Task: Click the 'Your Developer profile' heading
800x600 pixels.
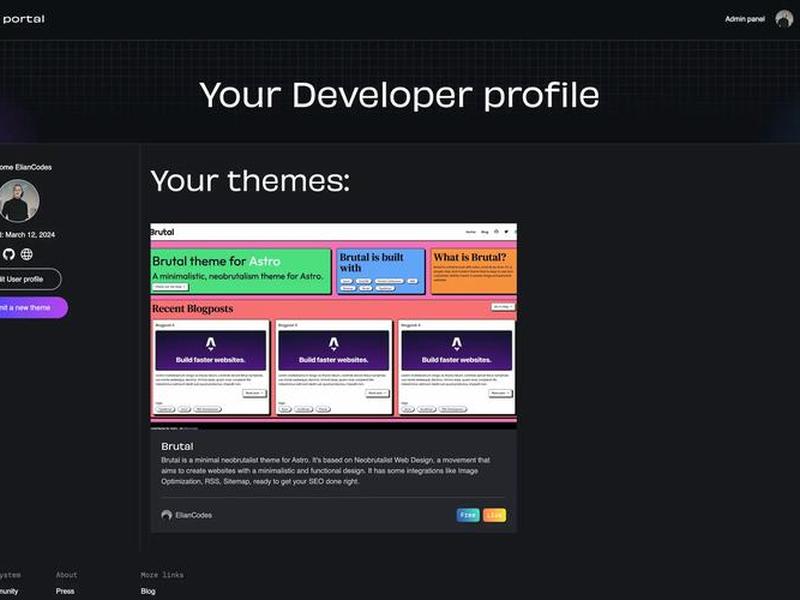Action: click(399, 95)
